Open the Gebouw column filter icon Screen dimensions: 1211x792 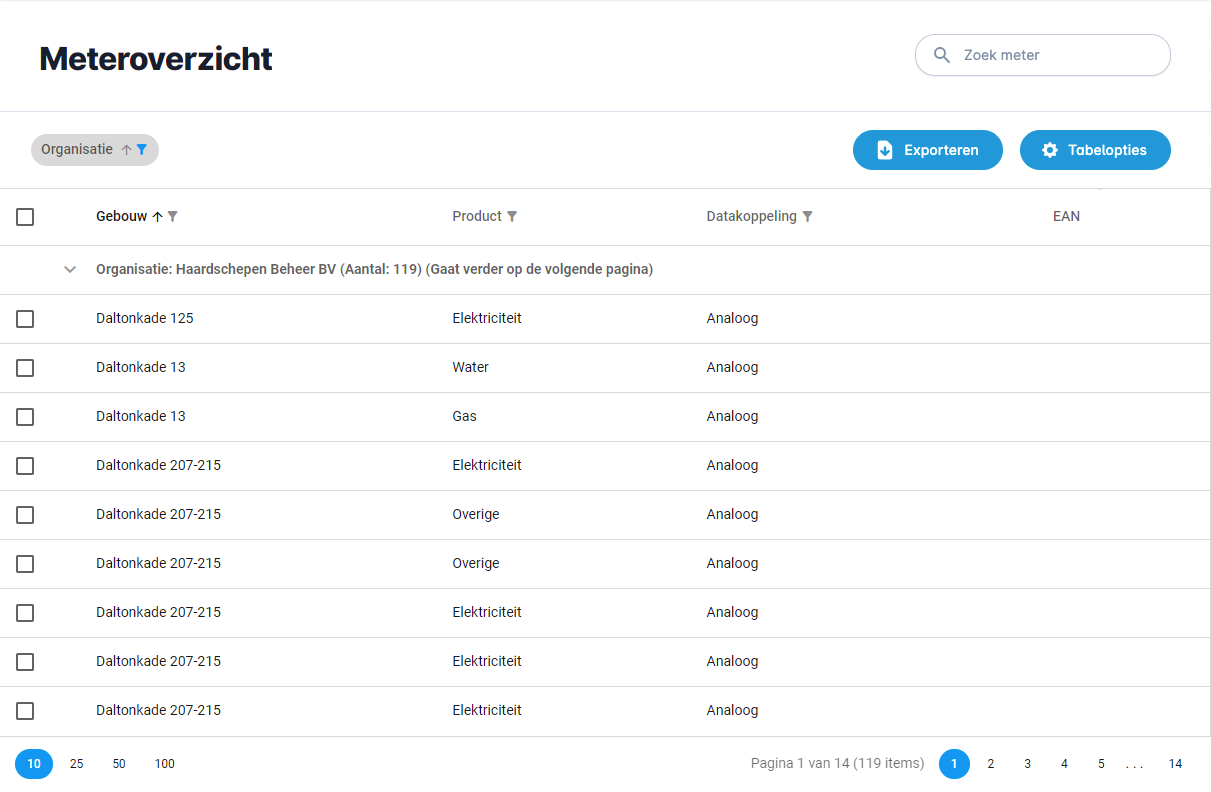coord(173,216)
